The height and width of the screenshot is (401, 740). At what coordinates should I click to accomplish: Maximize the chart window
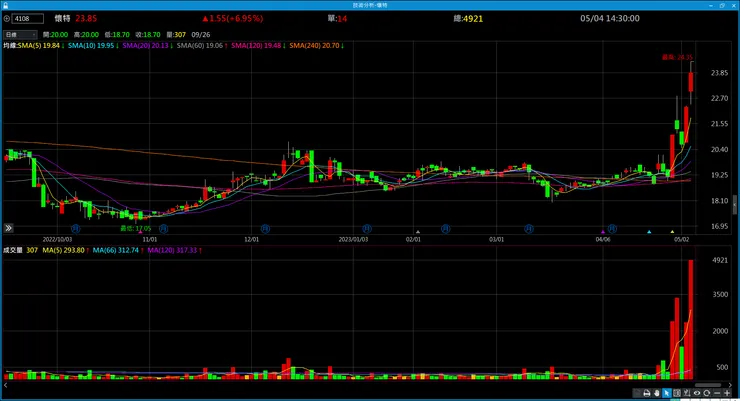click(x=722, y=5)
